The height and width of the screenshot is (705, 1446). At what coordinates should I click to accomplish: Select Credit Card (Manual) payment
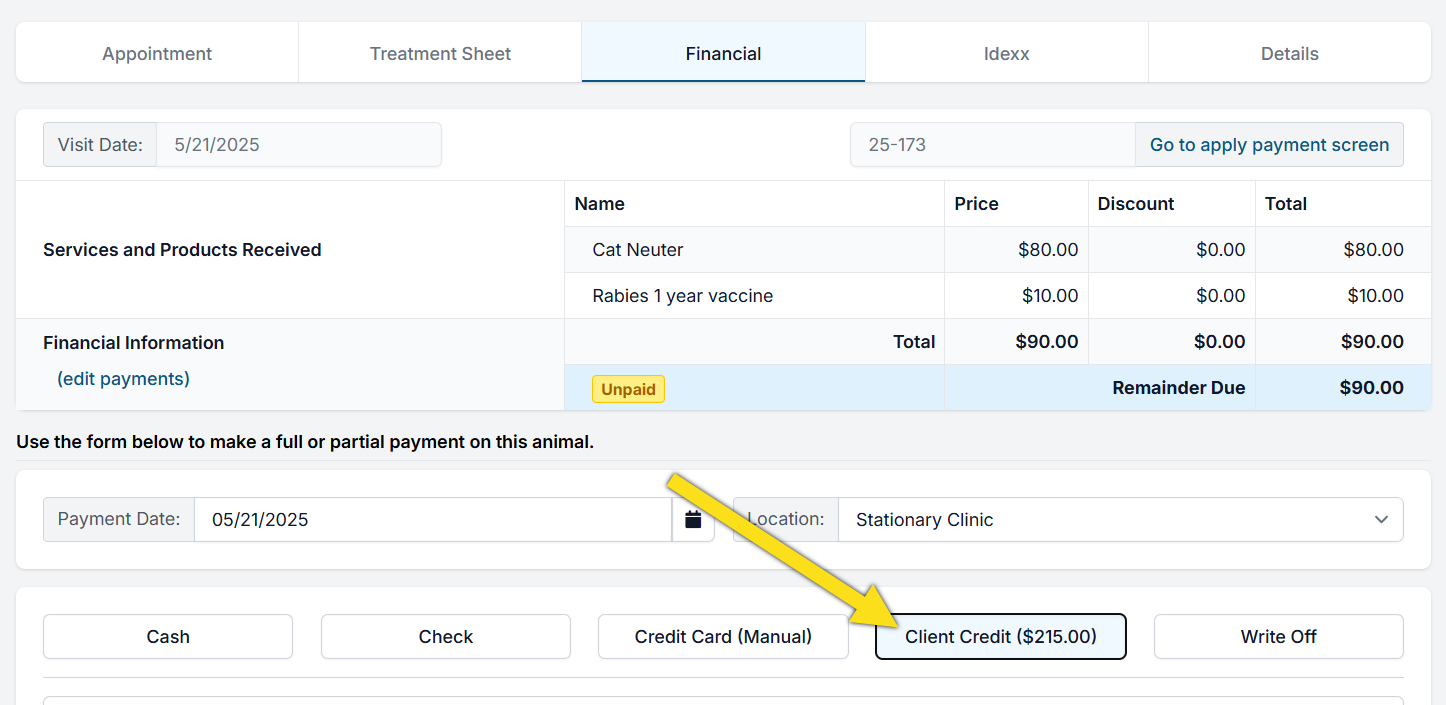[x=723, y=637]
